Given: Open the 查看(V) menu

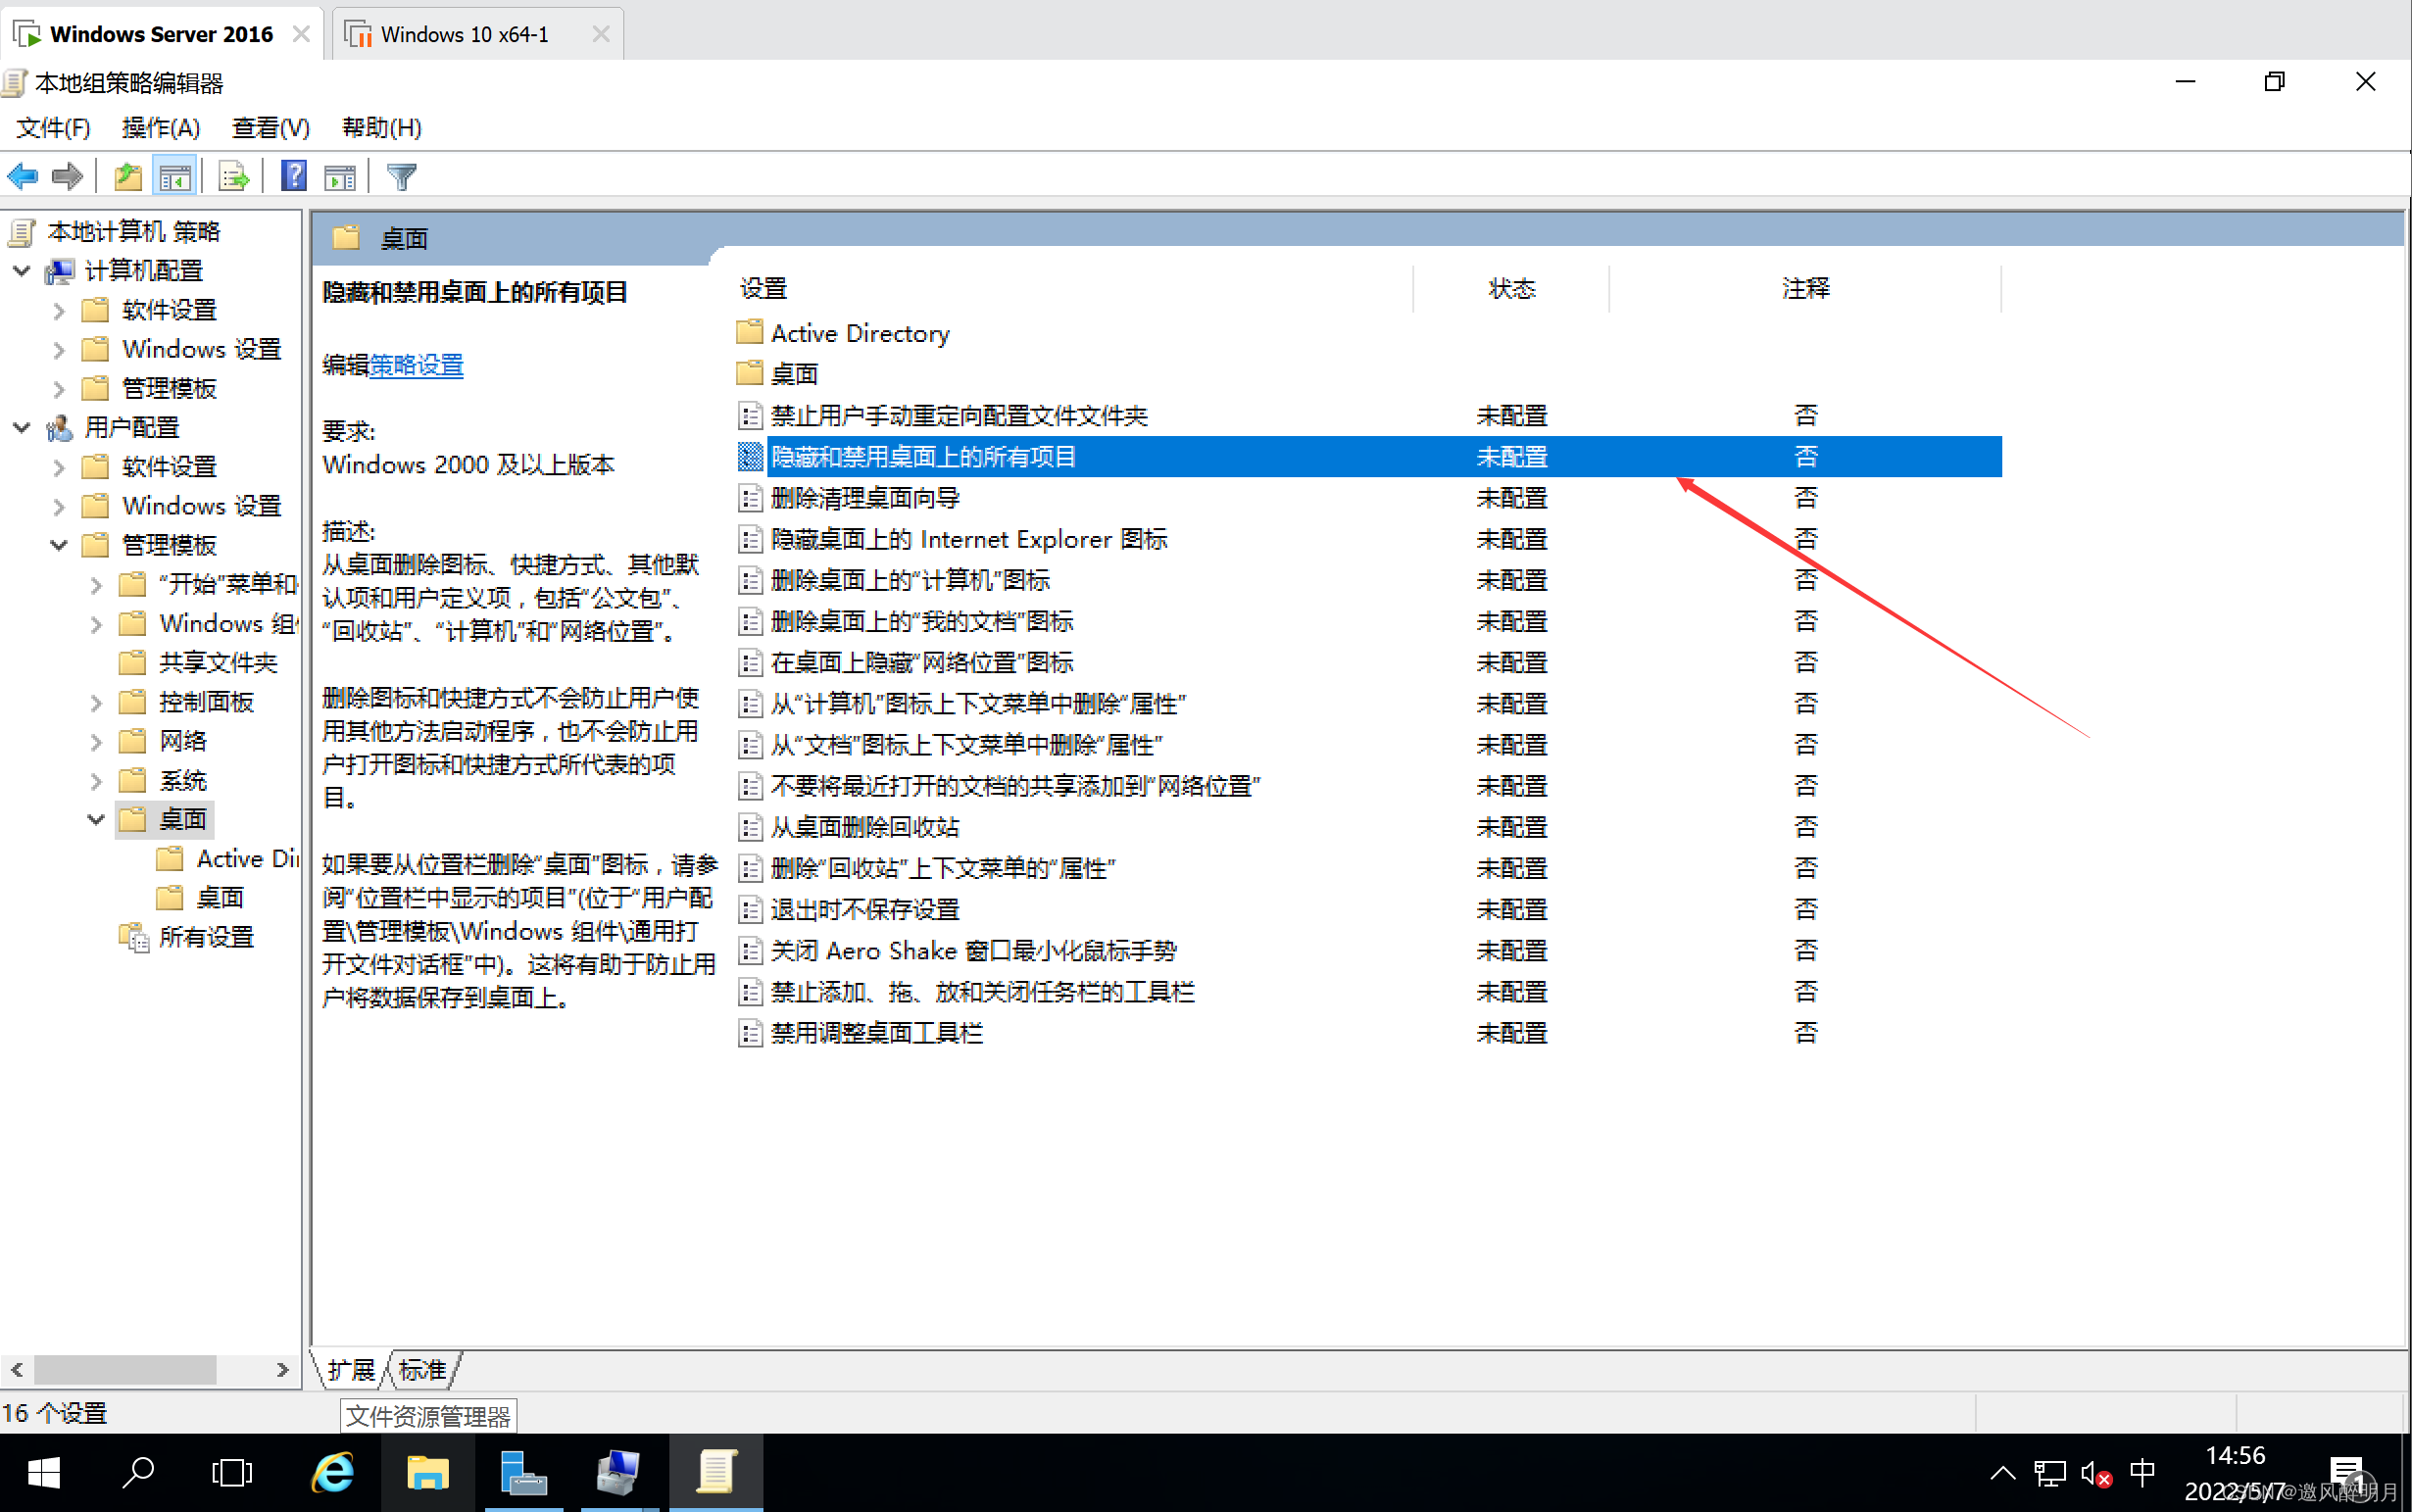Looking at the screenshot, I should click(271, 128).
